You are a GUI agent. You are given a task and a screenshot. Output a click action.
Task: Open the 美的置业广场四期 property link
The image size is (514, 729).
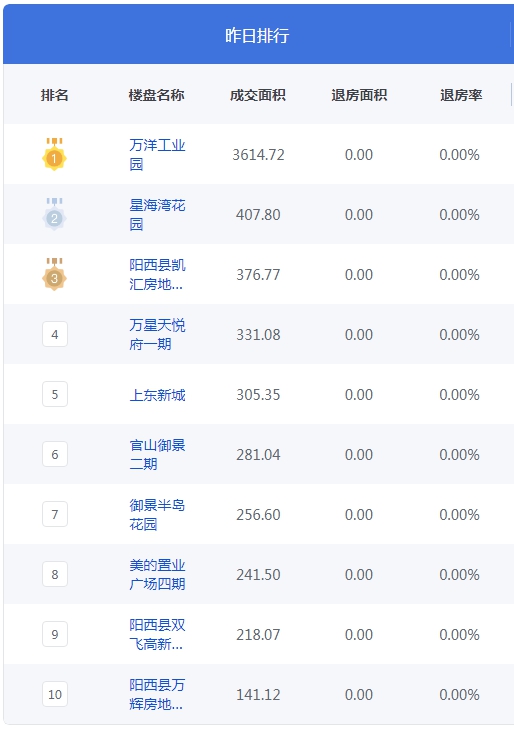[157, 574]
